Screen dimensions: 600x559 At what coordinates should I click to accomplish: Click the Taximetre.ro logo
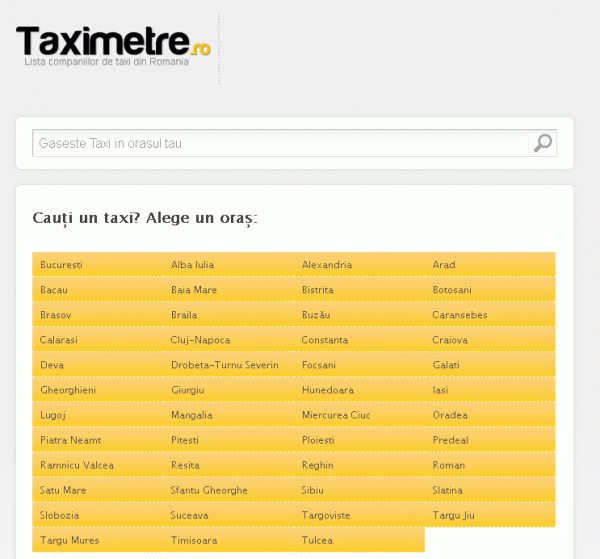(113, 43)
